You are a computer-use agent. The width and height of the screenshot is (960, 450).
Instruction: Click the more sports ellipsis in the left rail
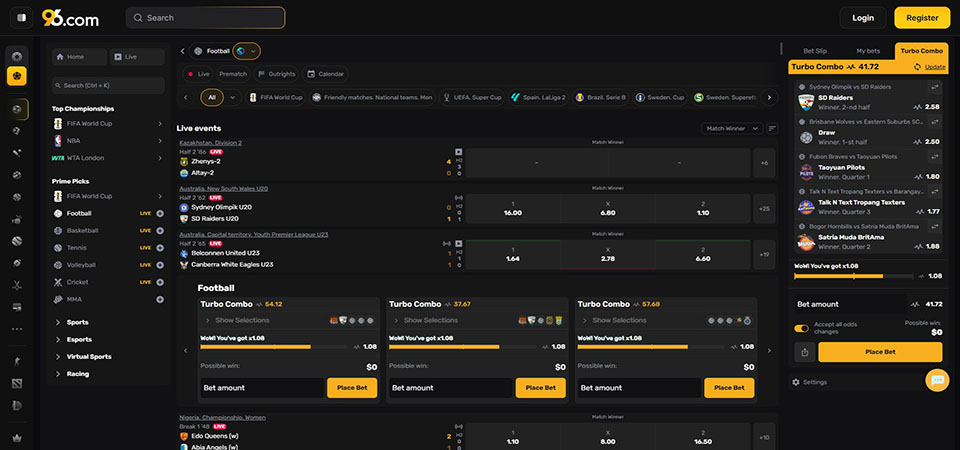[17, 329]
